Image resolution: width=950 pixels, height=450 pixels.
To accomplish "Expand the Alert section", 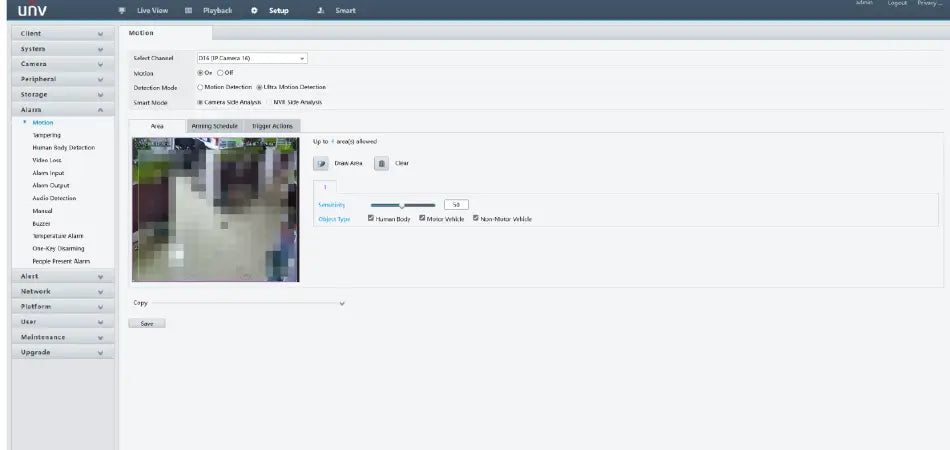I will point(62,276).
